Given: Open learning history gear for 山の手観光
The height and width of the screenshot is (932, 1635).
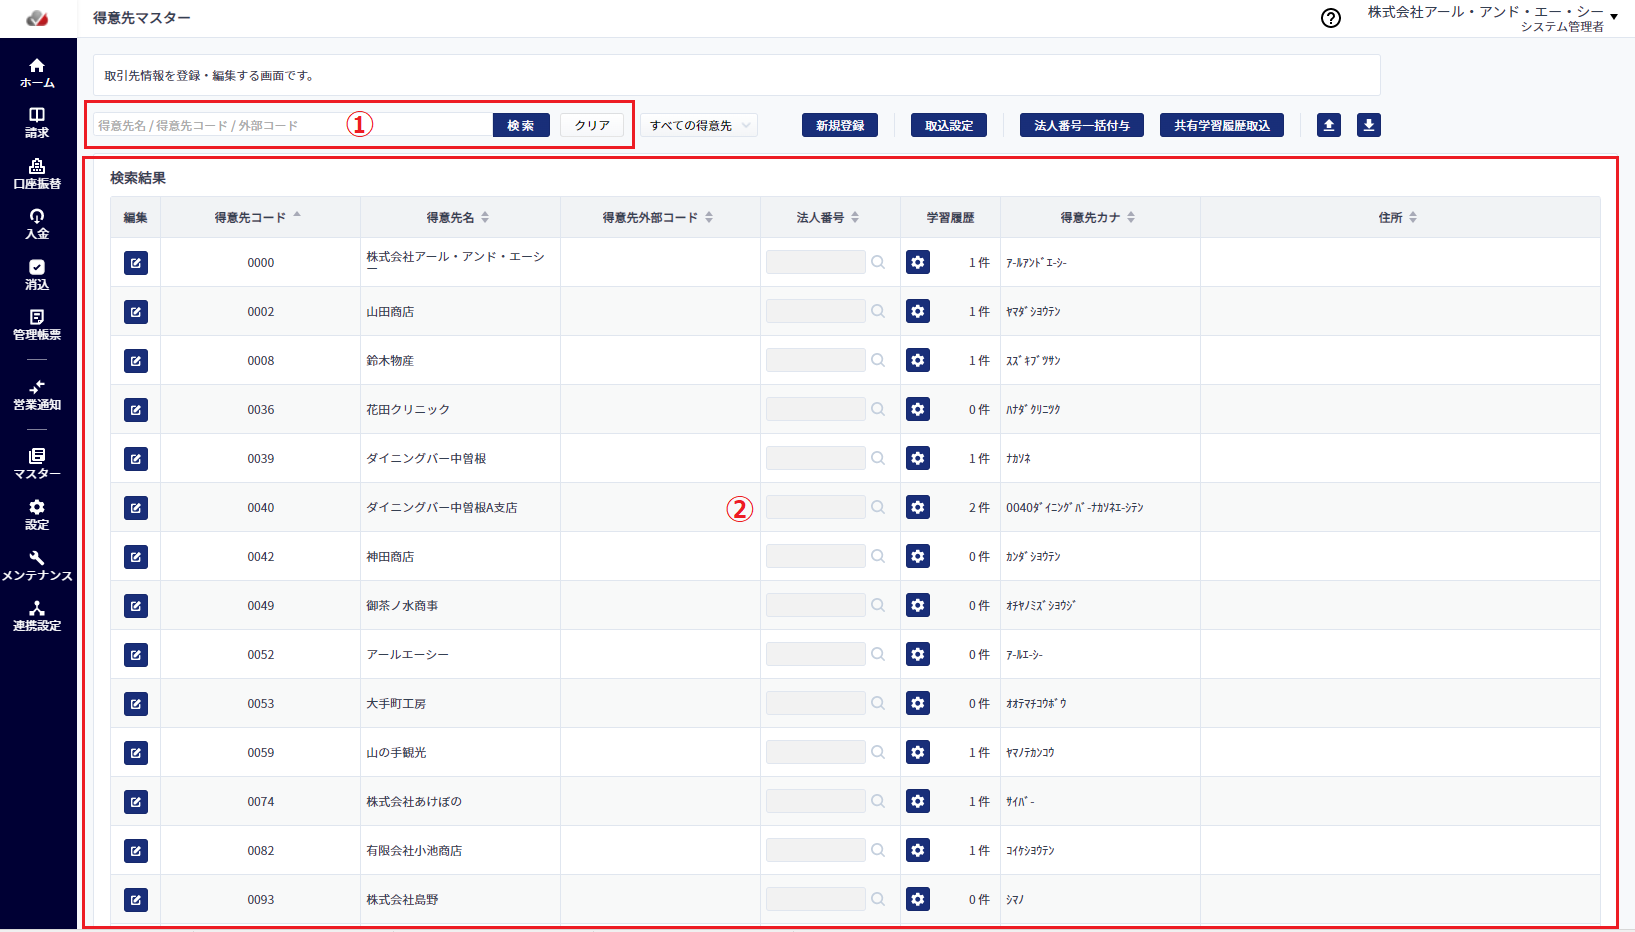Looking at the screenshot, I should click(x=918, y=752).
